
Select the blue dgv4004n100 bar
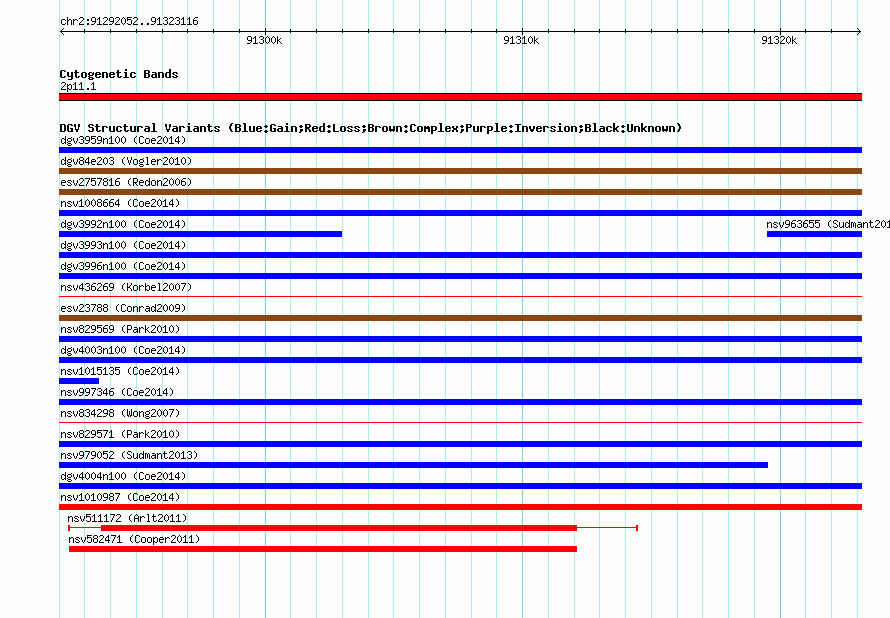(x=460, y=486)
